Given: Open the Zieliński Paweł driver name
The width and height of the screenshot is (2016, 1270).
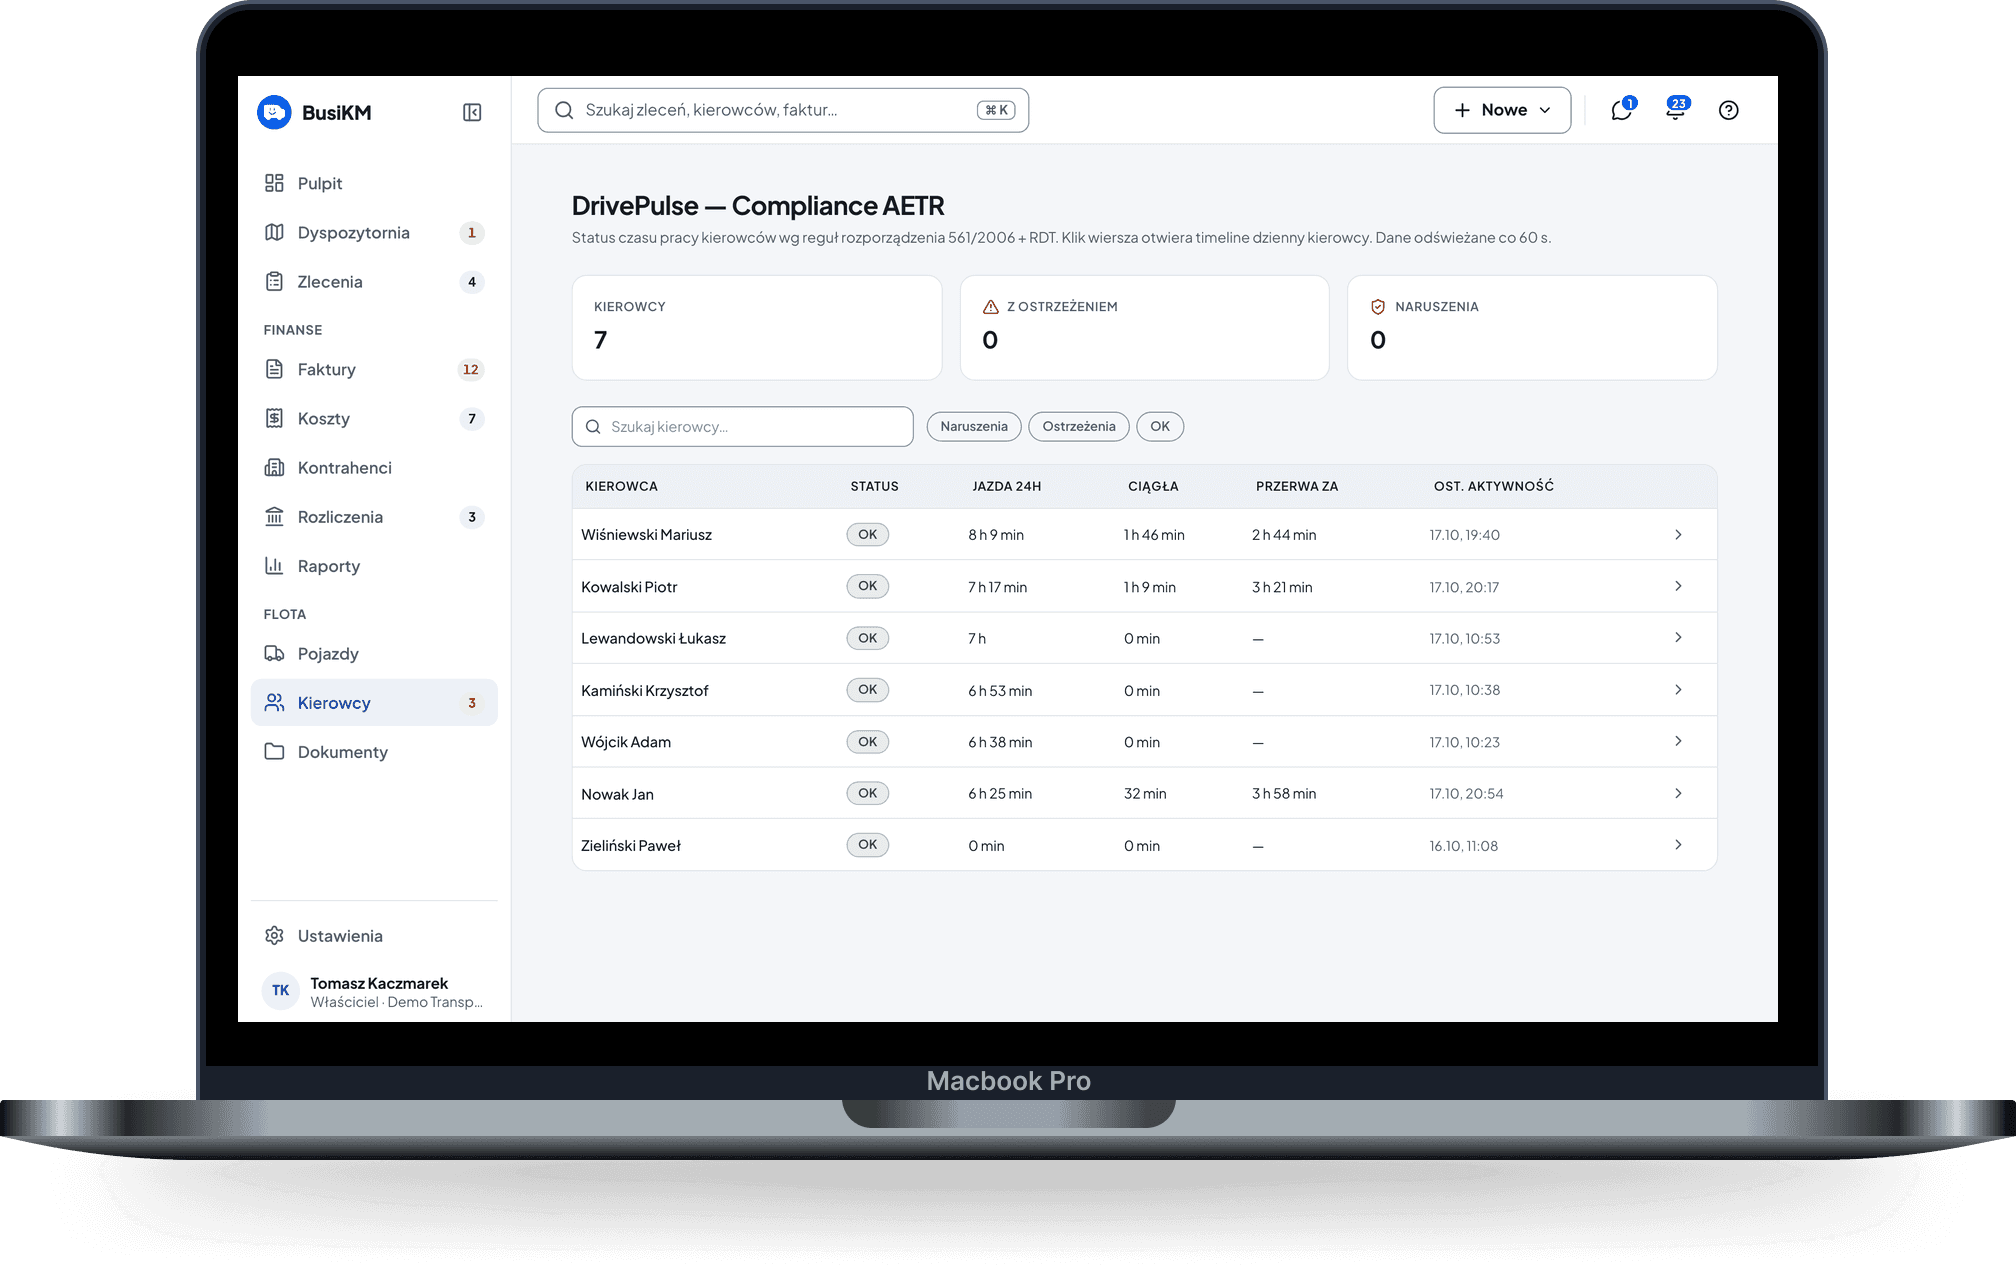Looking at the screenshot, I should (631, 846).
